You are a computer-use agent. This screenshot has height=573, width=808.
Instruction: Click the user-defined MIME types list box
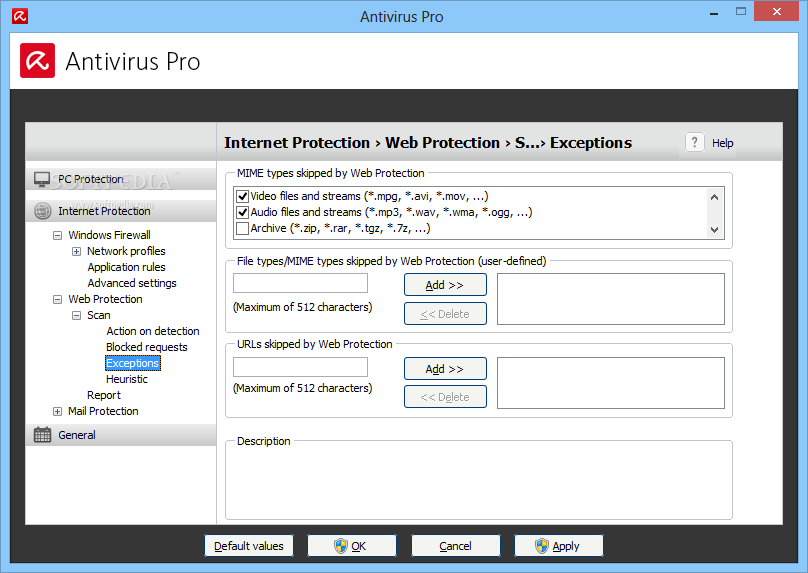[611, 299]
